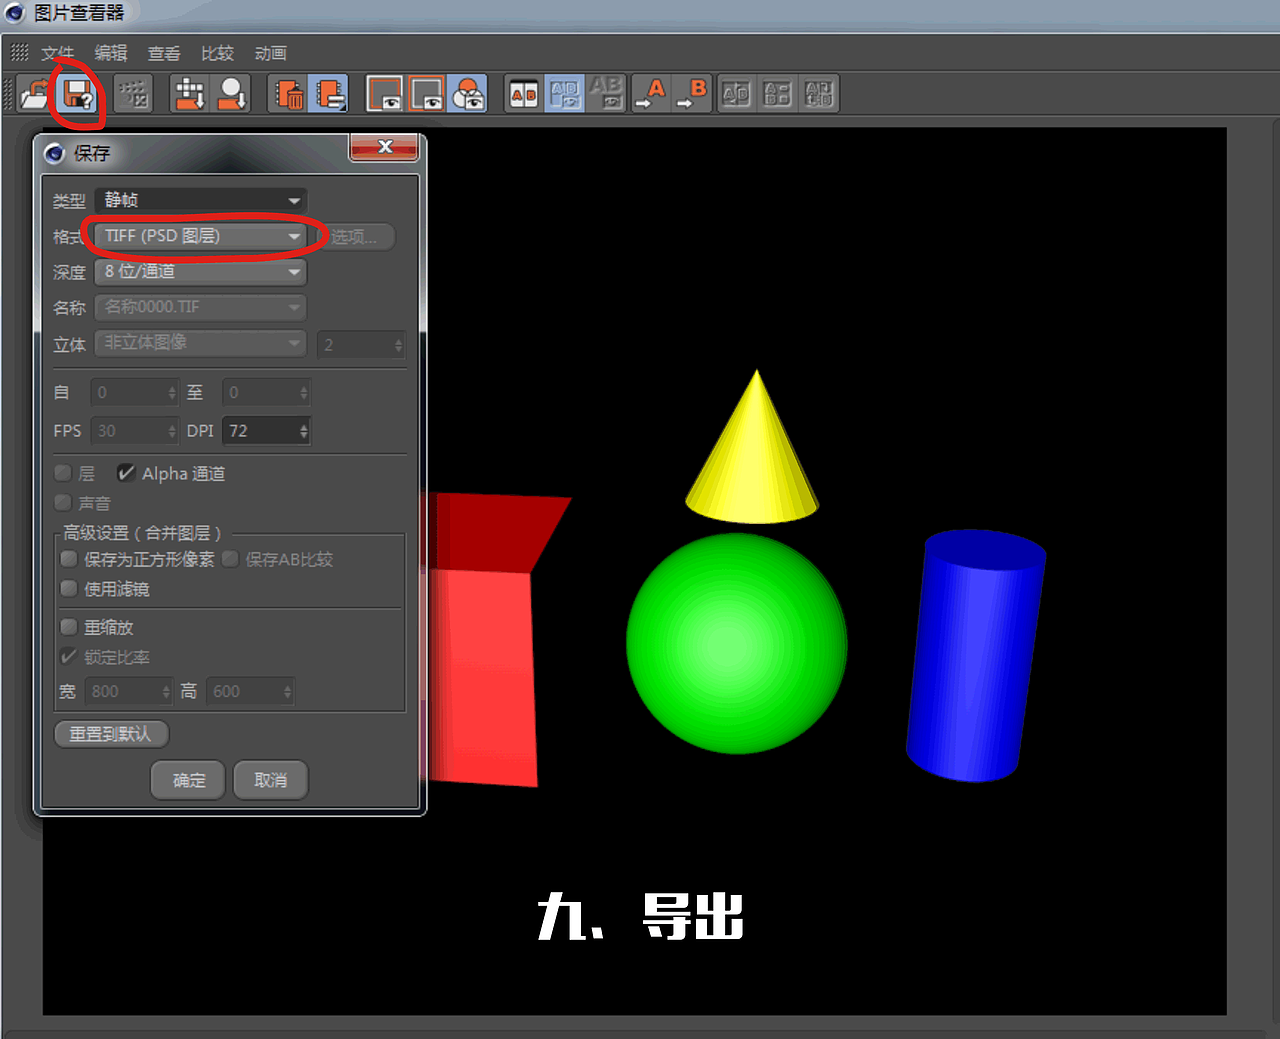This screenshot has width=1280, height=1039.
Task: Click the middle greyed AB box icon
Action: point(777,94)
